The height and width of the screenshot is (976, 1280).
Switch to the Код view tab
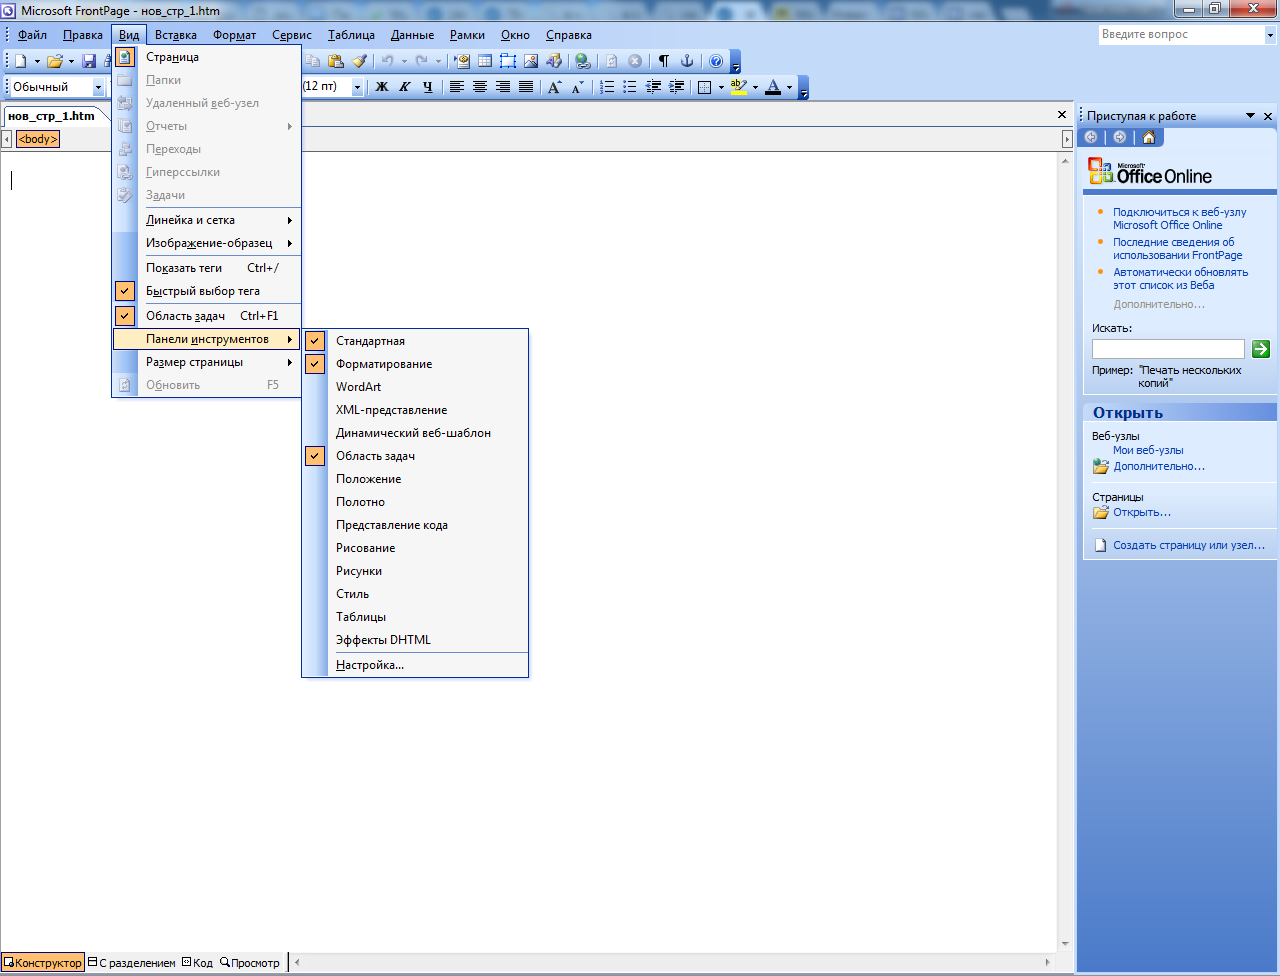pyautogui.click(x=197, y=963)
